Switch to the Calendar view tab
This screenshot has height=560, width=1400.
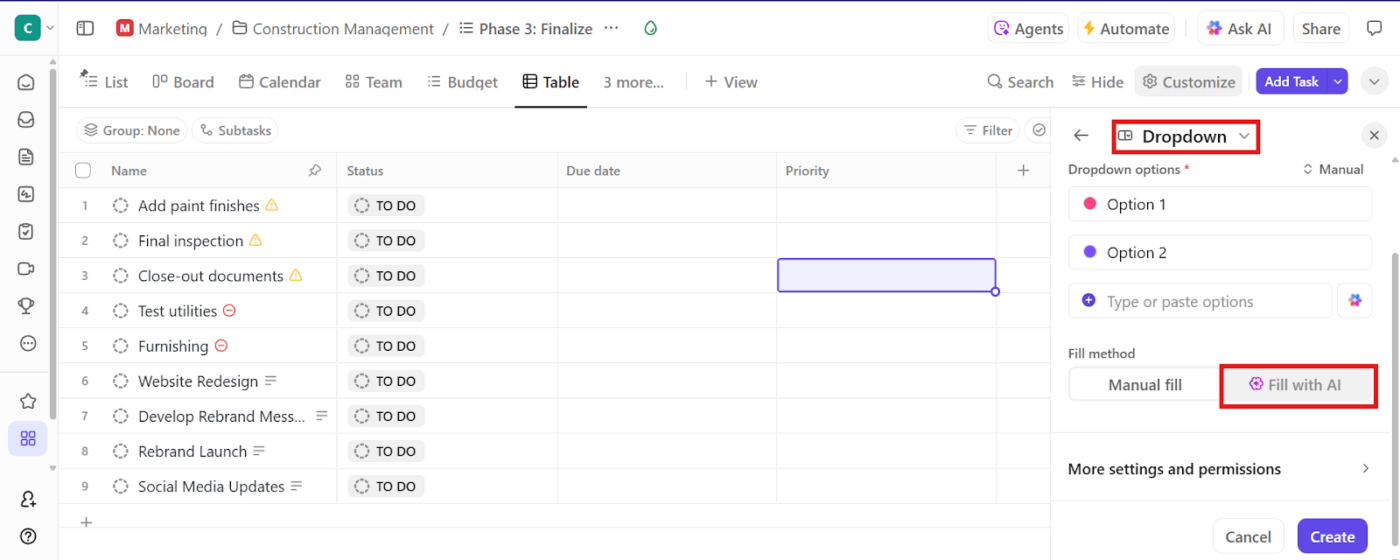280,82
